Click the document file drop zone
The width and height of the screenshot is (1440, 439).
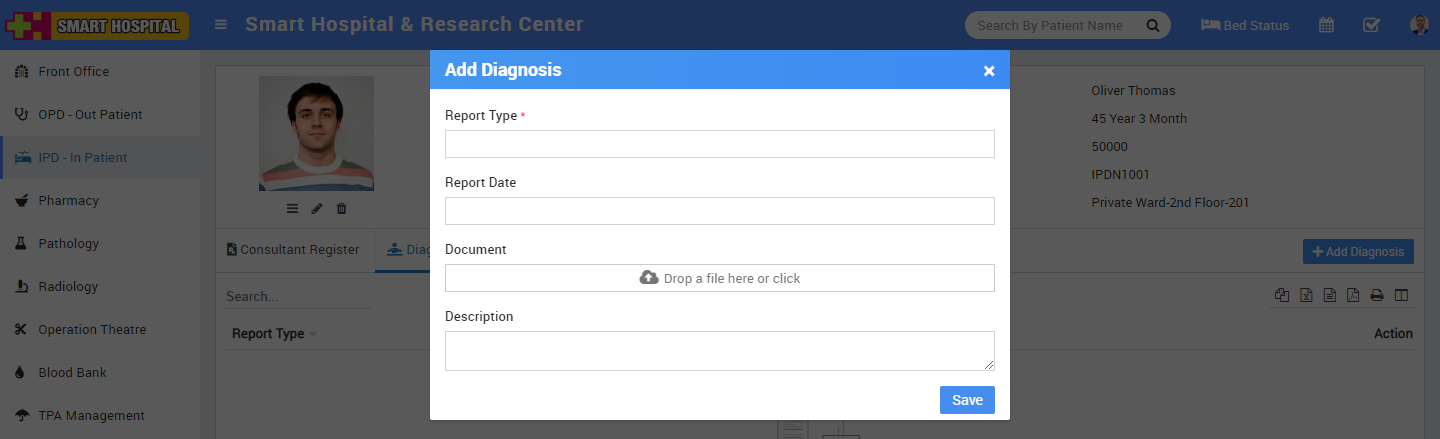719,278
